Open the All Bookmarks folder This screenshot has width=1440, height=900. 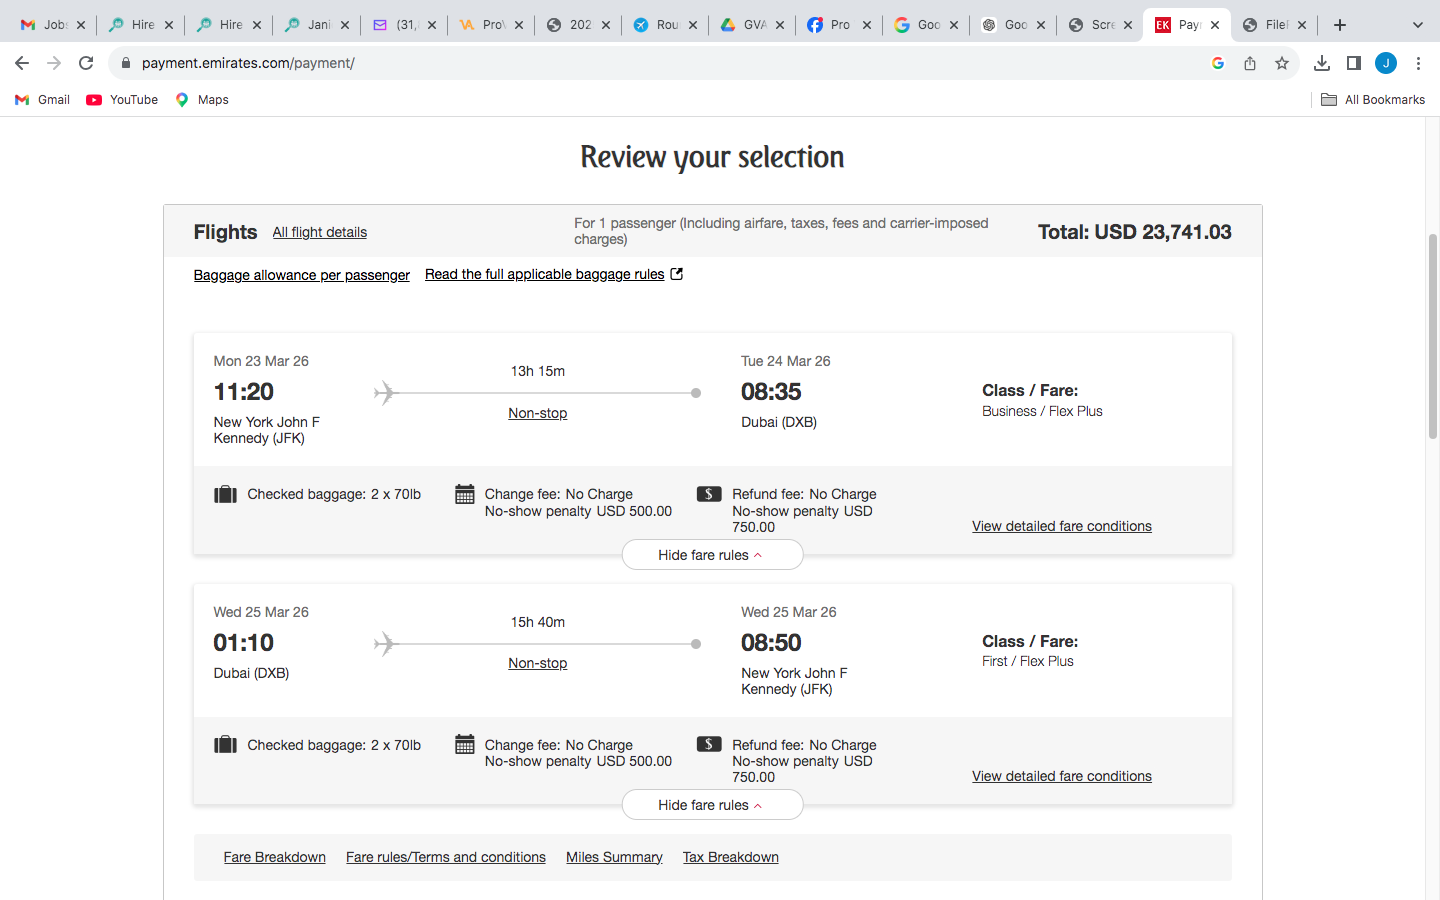click(1373, 100)
